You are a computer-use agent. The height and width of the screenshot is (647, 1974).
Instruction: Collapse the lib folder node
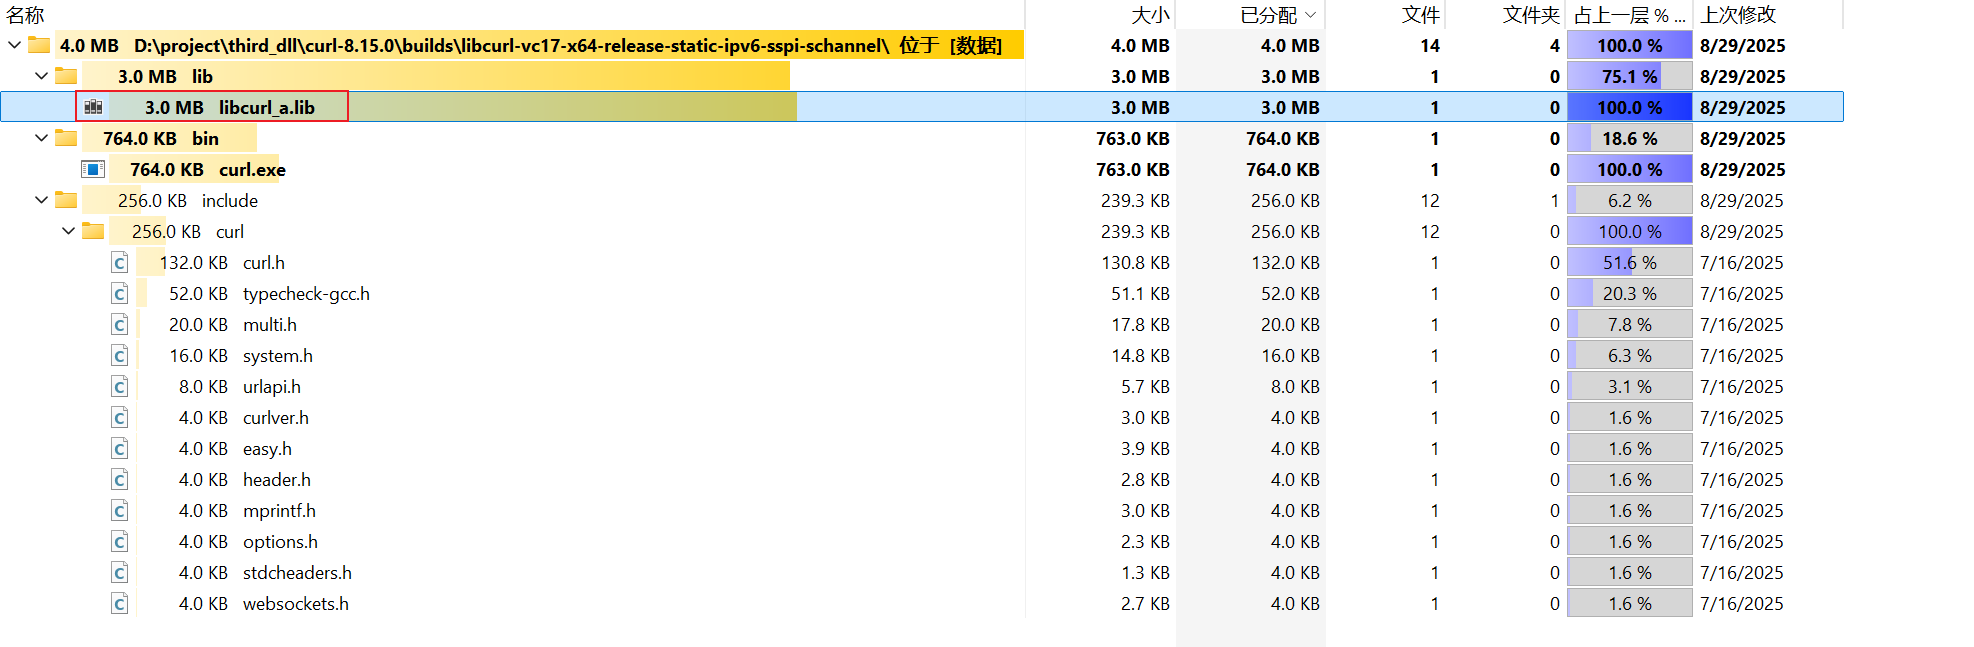[41, 76]
